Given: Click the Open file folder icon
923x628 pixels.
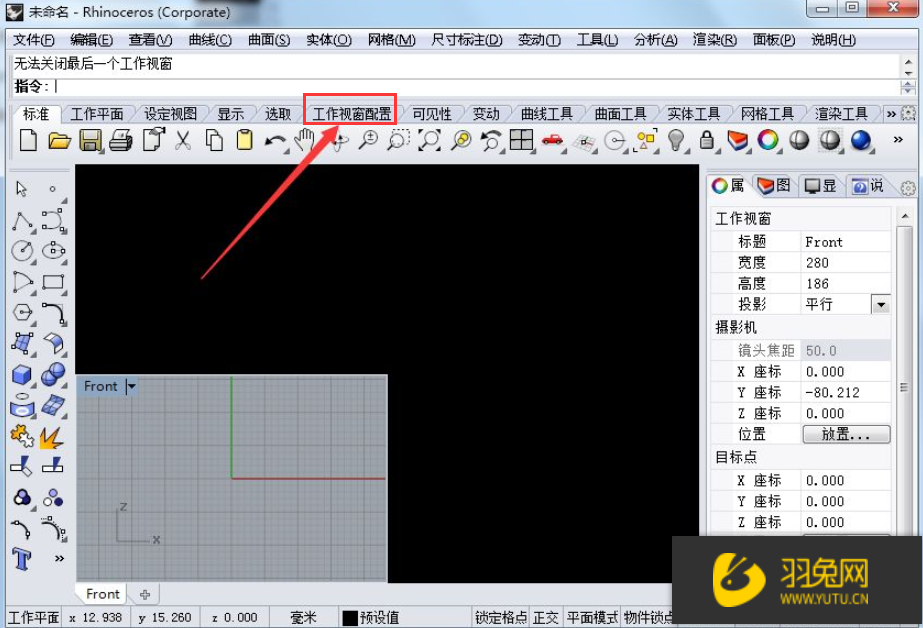Looking at the screenshot, I should (x=59, y=141).
